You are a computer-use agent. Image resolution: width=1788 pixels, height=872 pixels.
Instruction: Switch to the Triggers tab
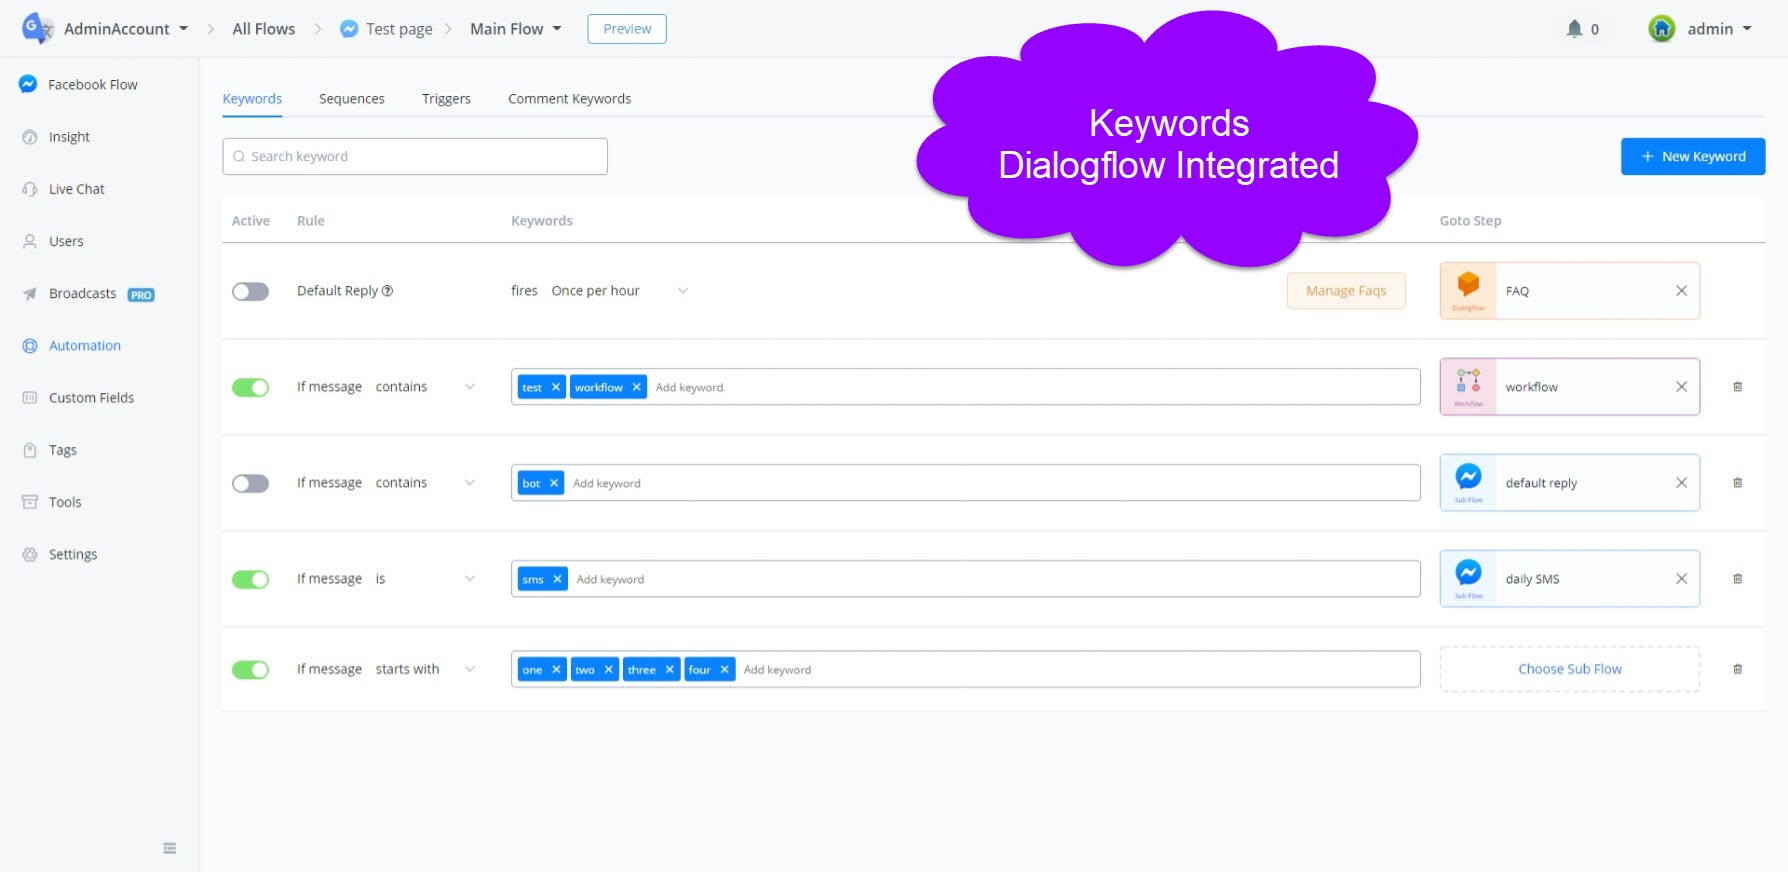pyautogui.click(x=446, y=99)
